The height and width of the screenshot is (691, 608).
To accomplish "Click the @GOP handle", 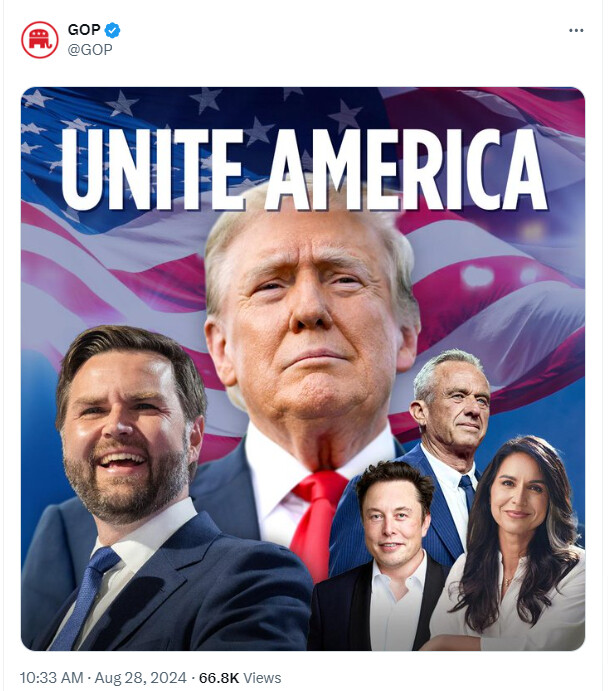I will (90, 49).
